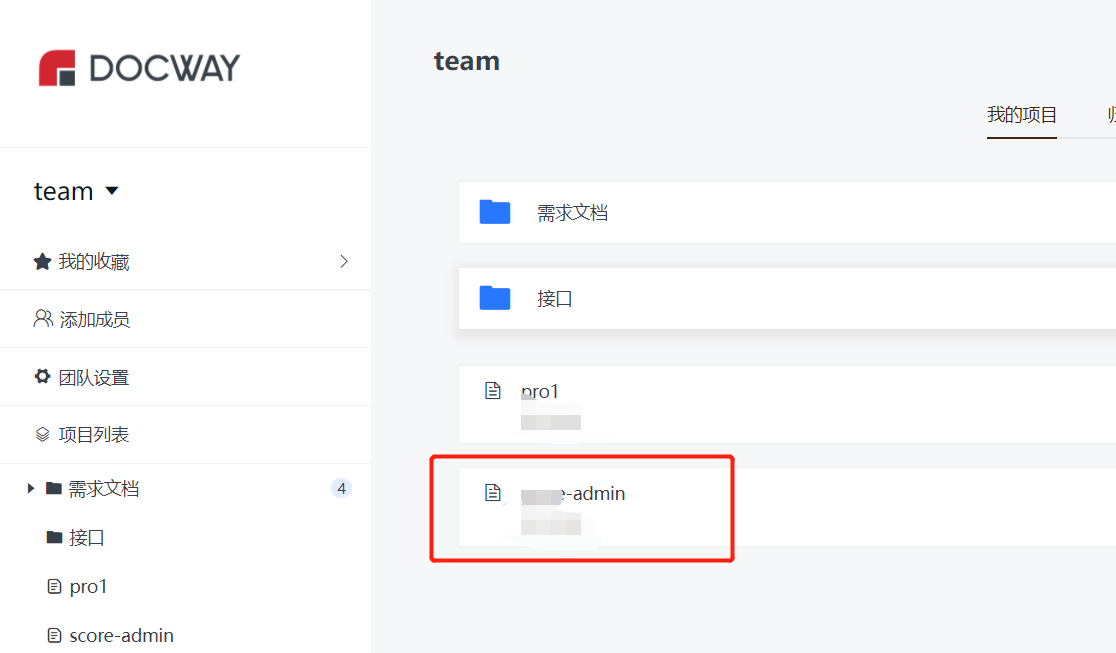Image resolution: width=1116 pixels, height=653 pixels.
Task: Expand the 需求文档 tree arrow
Action: 29,488
